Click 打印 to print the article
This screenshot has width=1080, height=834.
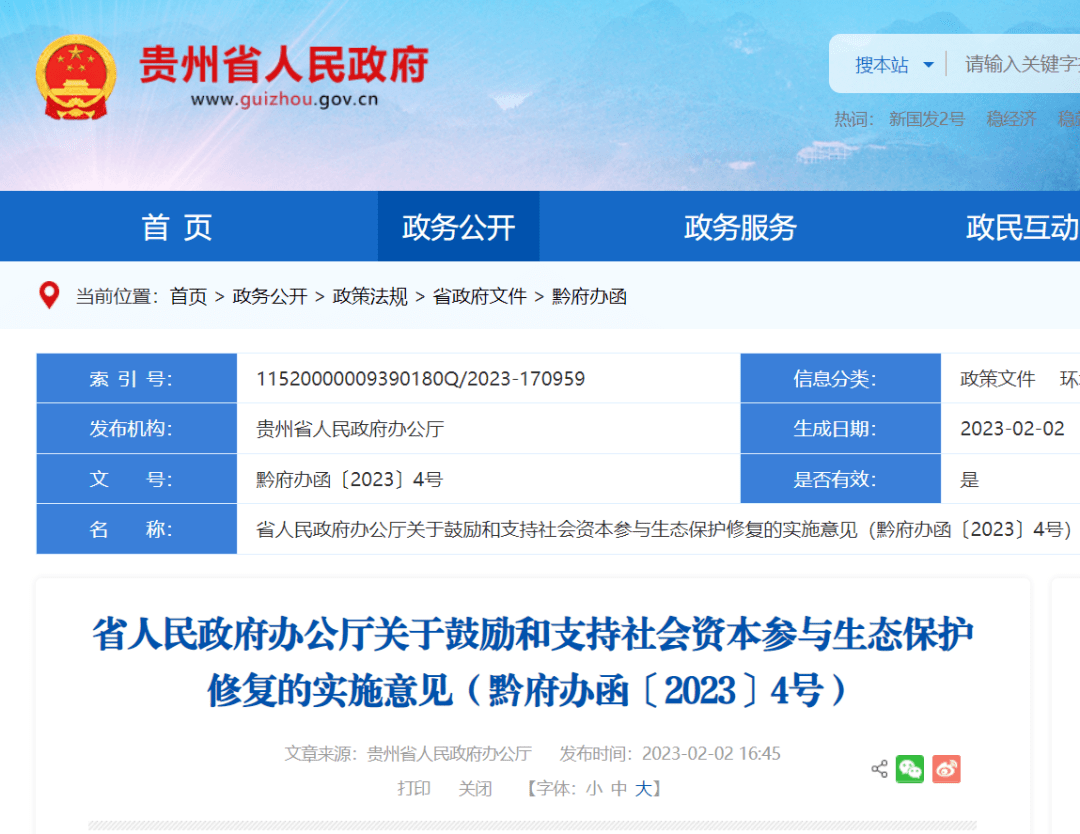click(x=414, y=788)
